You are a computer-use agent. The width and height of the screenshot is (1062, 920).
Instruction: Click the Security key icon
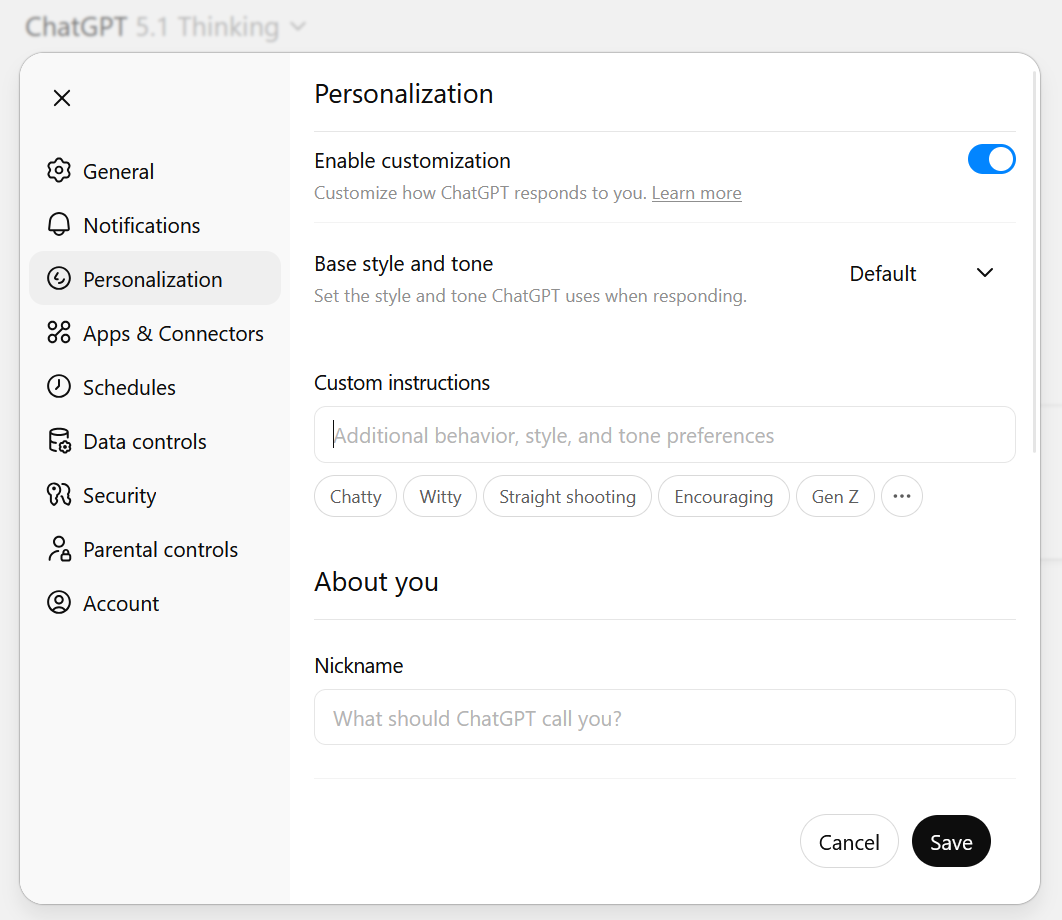59,495
